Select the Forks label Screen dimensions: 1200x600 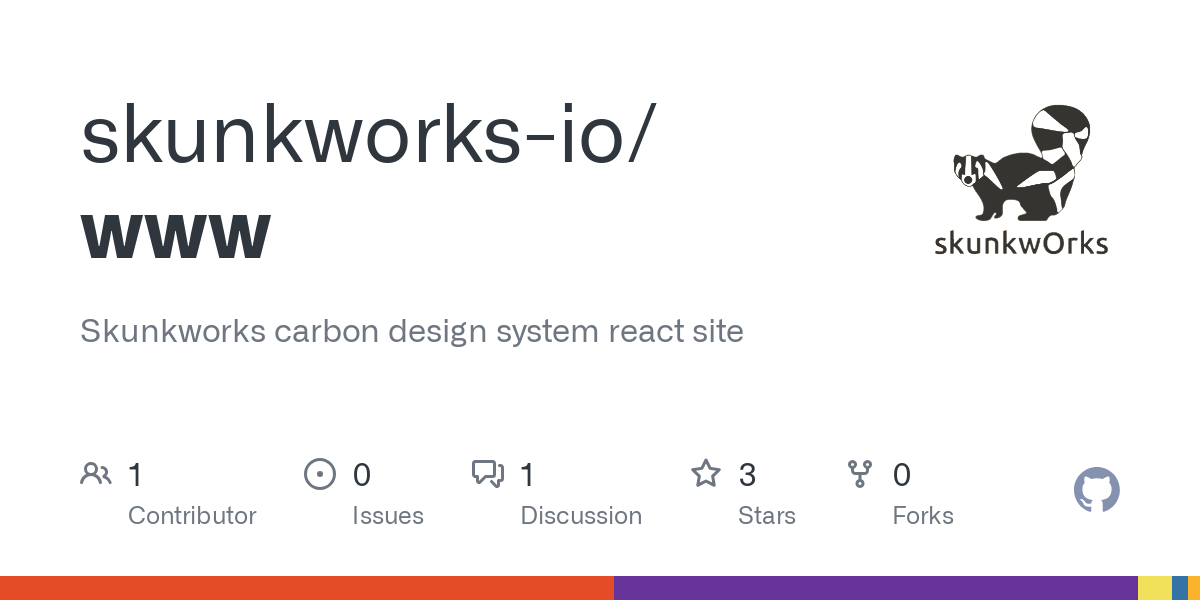pyautogui.click(x=922, y=516)
